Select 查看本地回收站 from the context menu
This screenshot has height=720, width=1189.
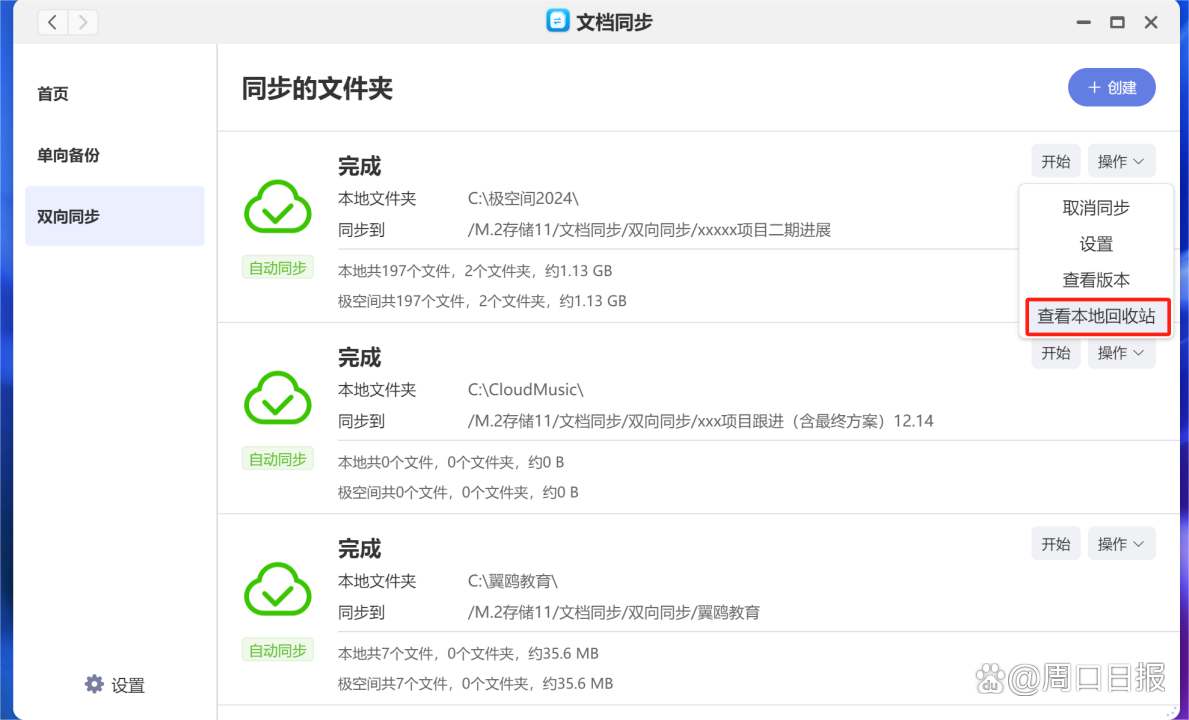1097,317
